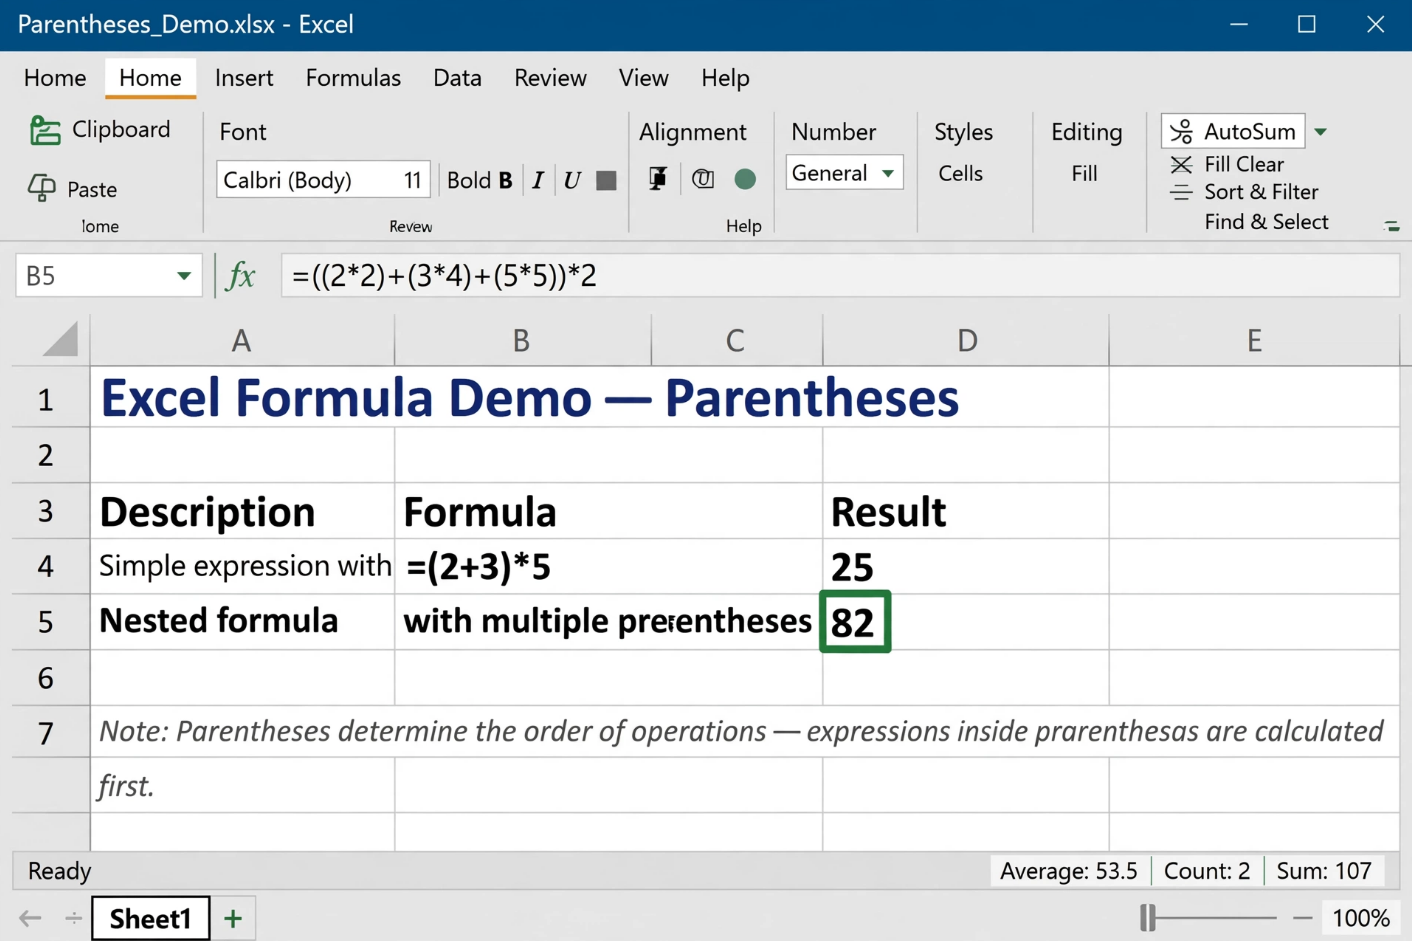The width and height of the screenshot is (1412, 941).
Task: Select column B header
Action: pyautogui.click(x=522, y=340)
